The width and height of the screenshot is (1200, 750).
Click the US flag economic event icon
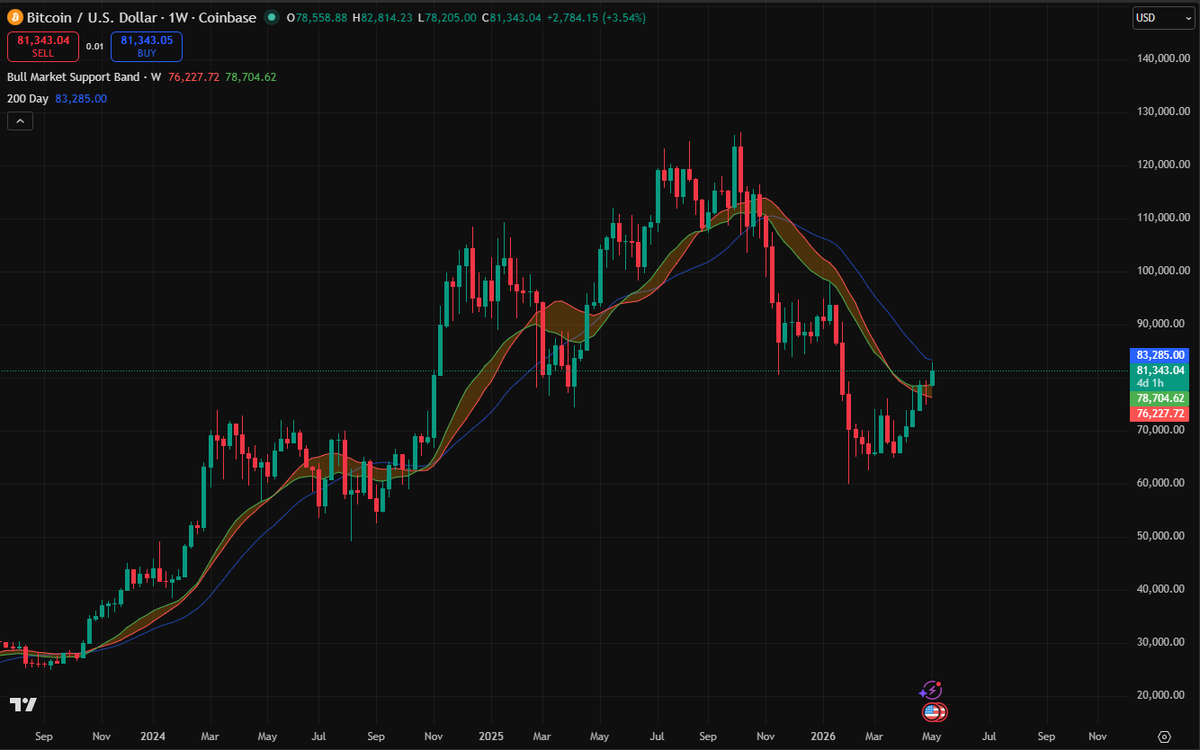tap(933, 712)
